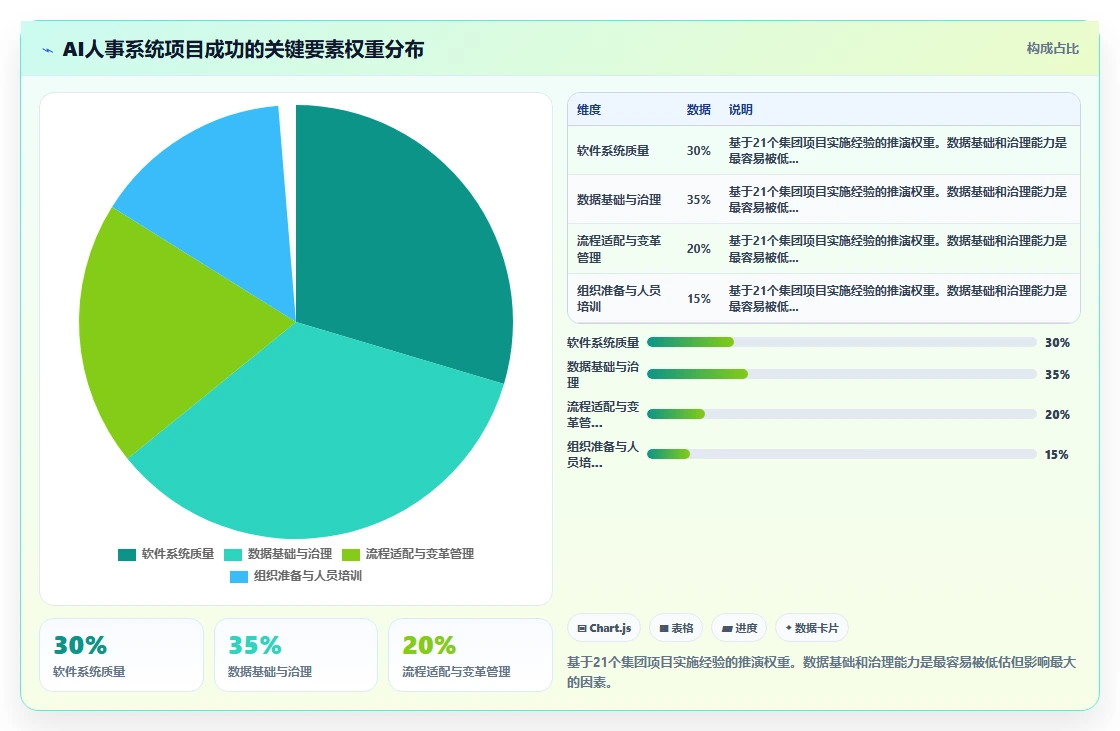Click the lightning icon beside the chart title
Viewport: 1120px width, 731px height.
click(x=48, y=51)
